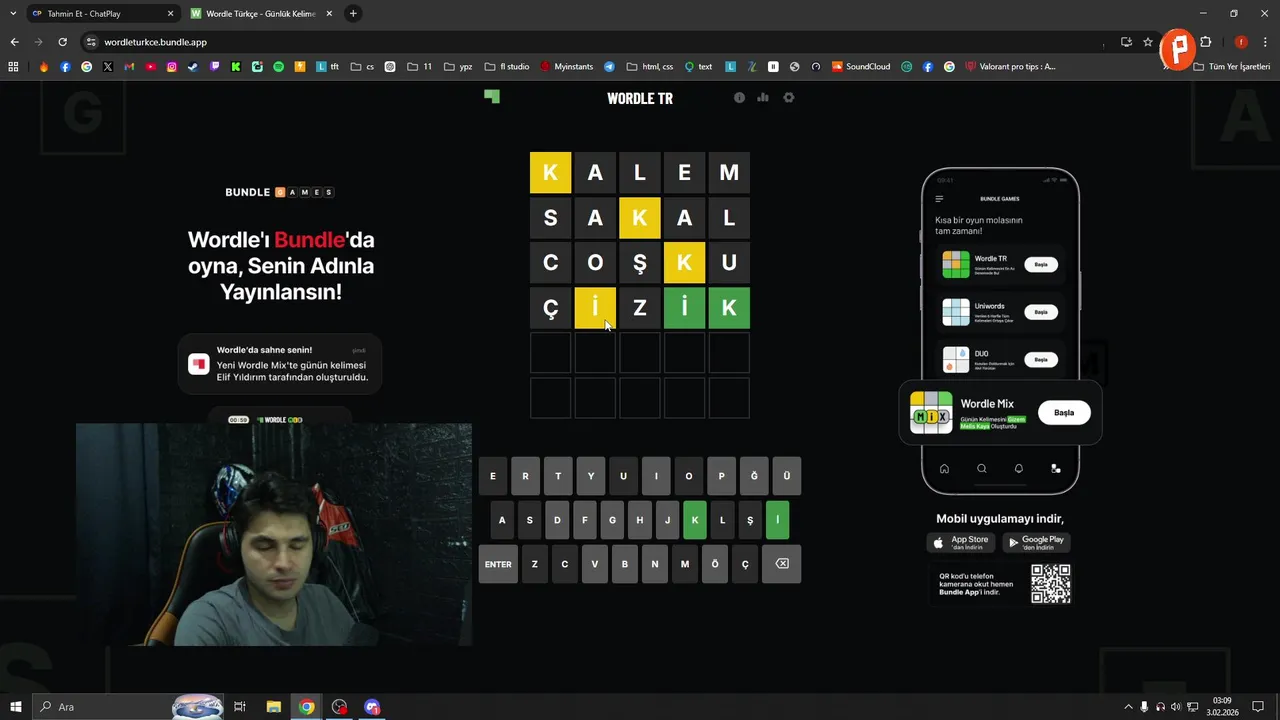
Task: Open the Spotify bookmark
Action: coord(279,67)
